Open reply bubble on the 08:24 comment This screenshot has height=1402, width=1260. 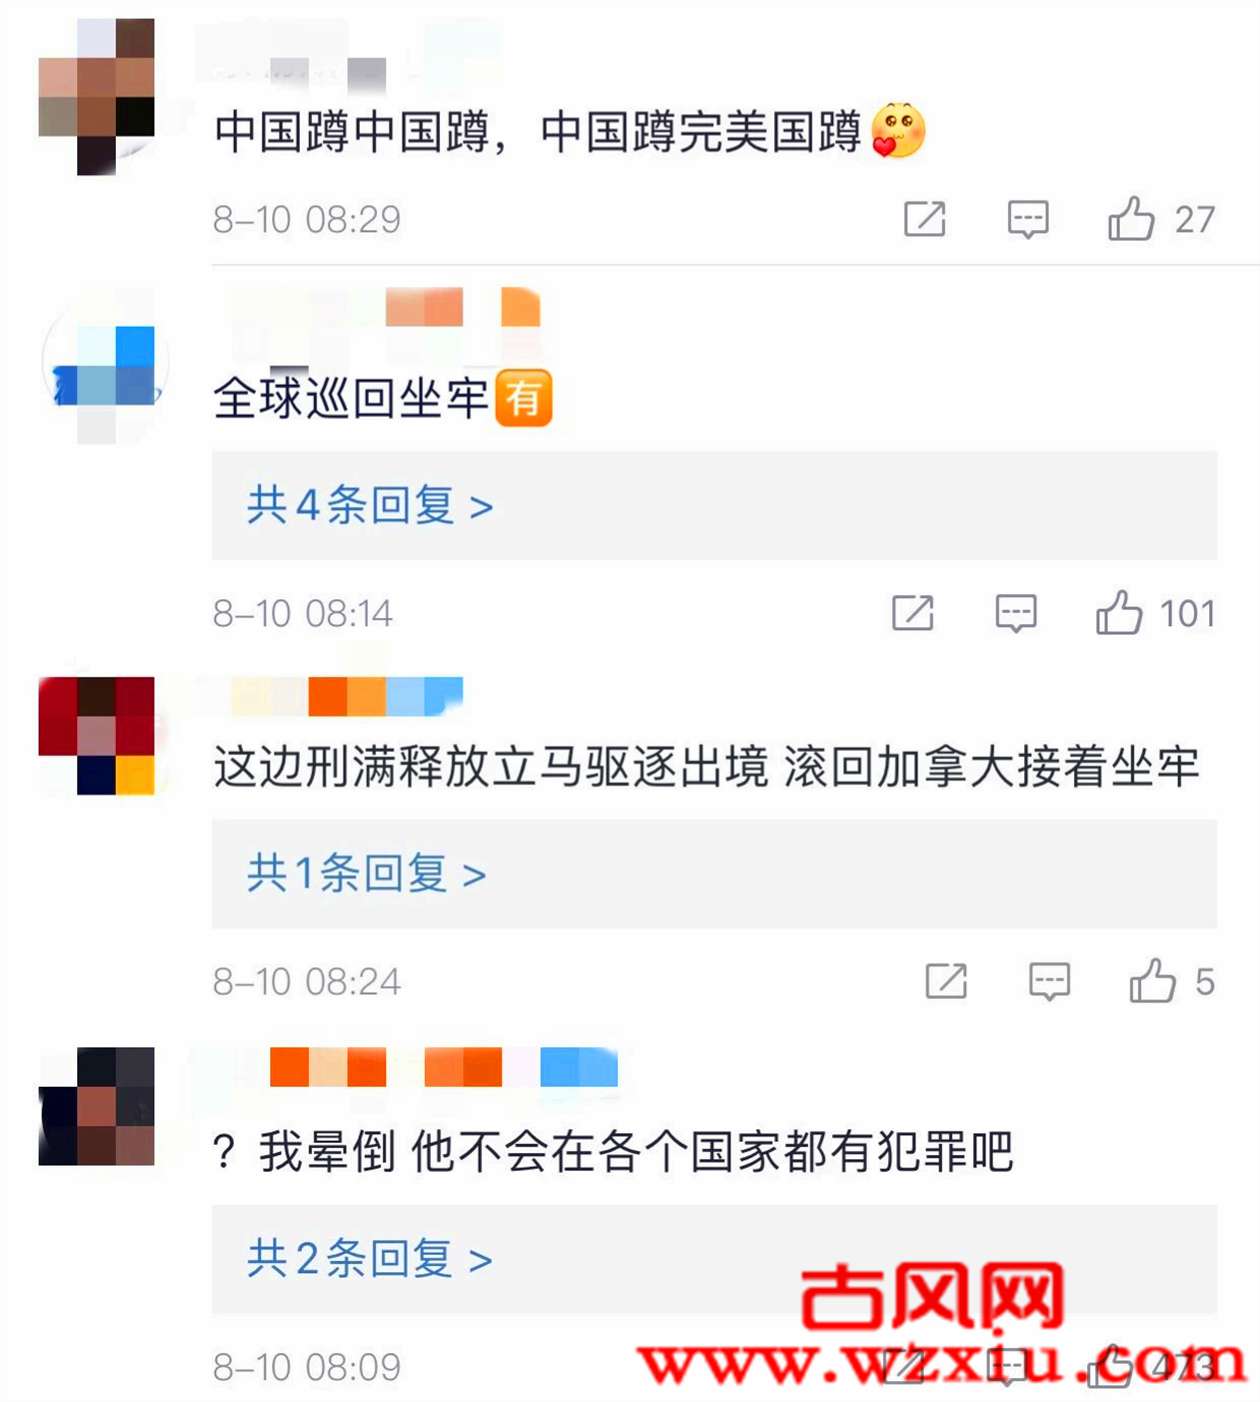pyautogui.click(x=1049, y=982)
